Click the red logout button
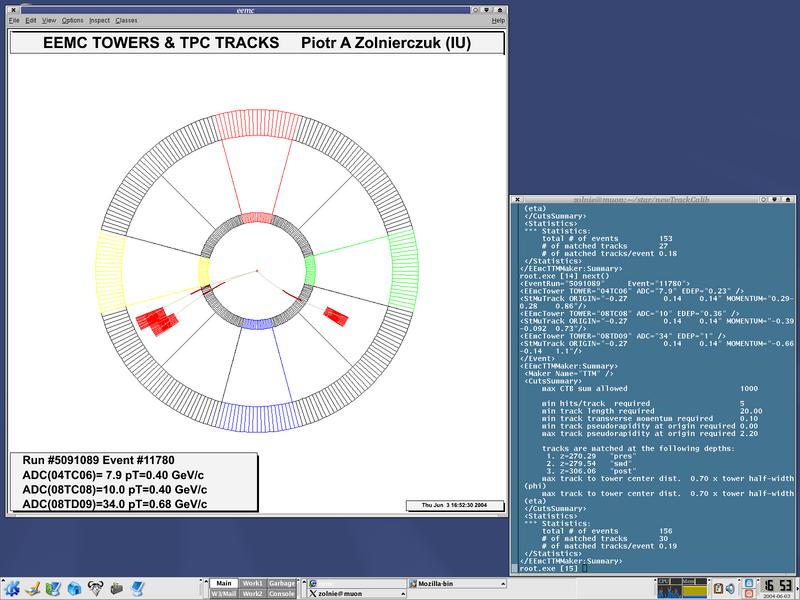800x600 pixels. point(748,593)
